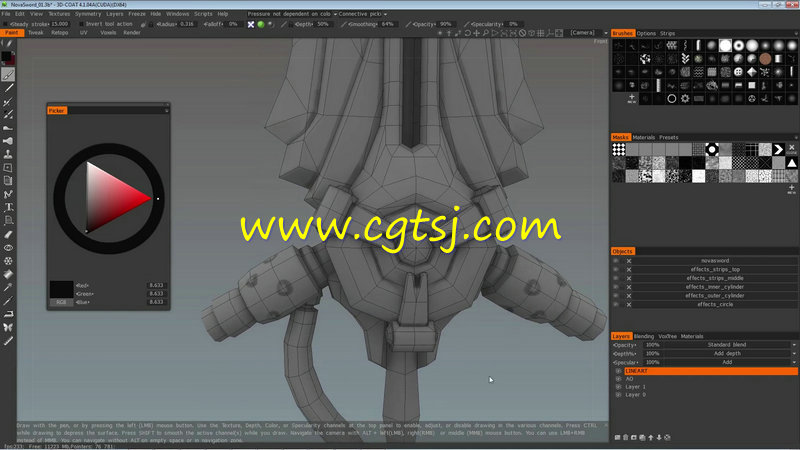
Task: Switch to the Retopo room tab
Action: tap(60, 33)
